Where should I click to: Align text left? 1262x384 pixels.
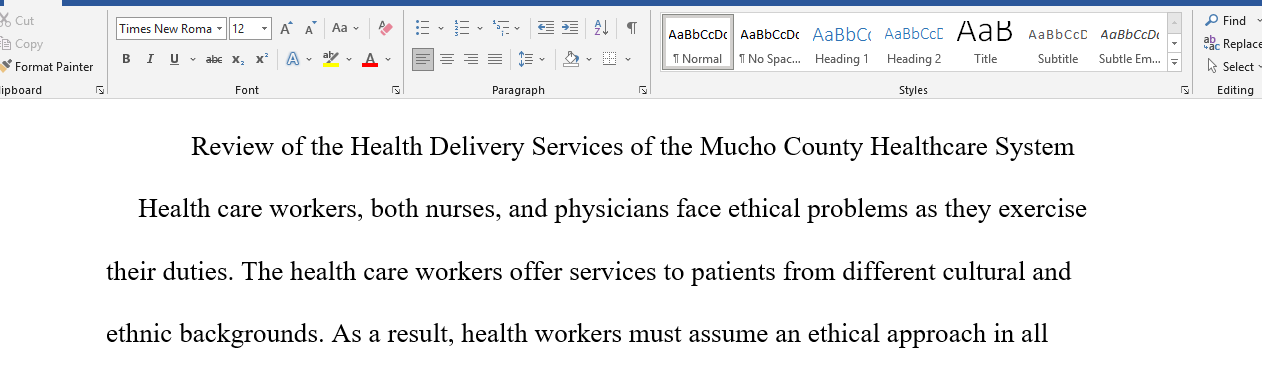[423, 59]
